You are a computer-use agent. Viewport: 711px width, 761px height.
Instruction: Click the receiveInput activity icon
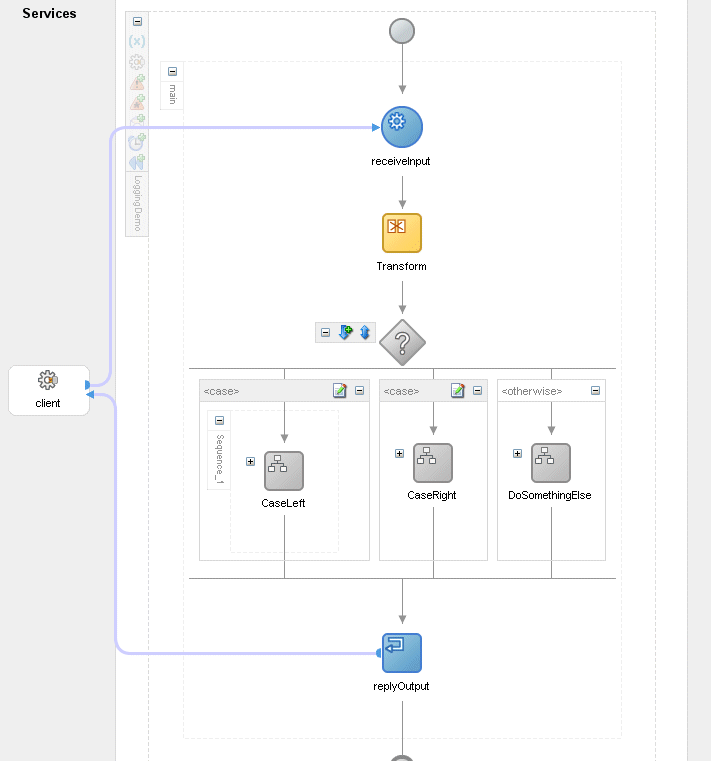point(402,127)
